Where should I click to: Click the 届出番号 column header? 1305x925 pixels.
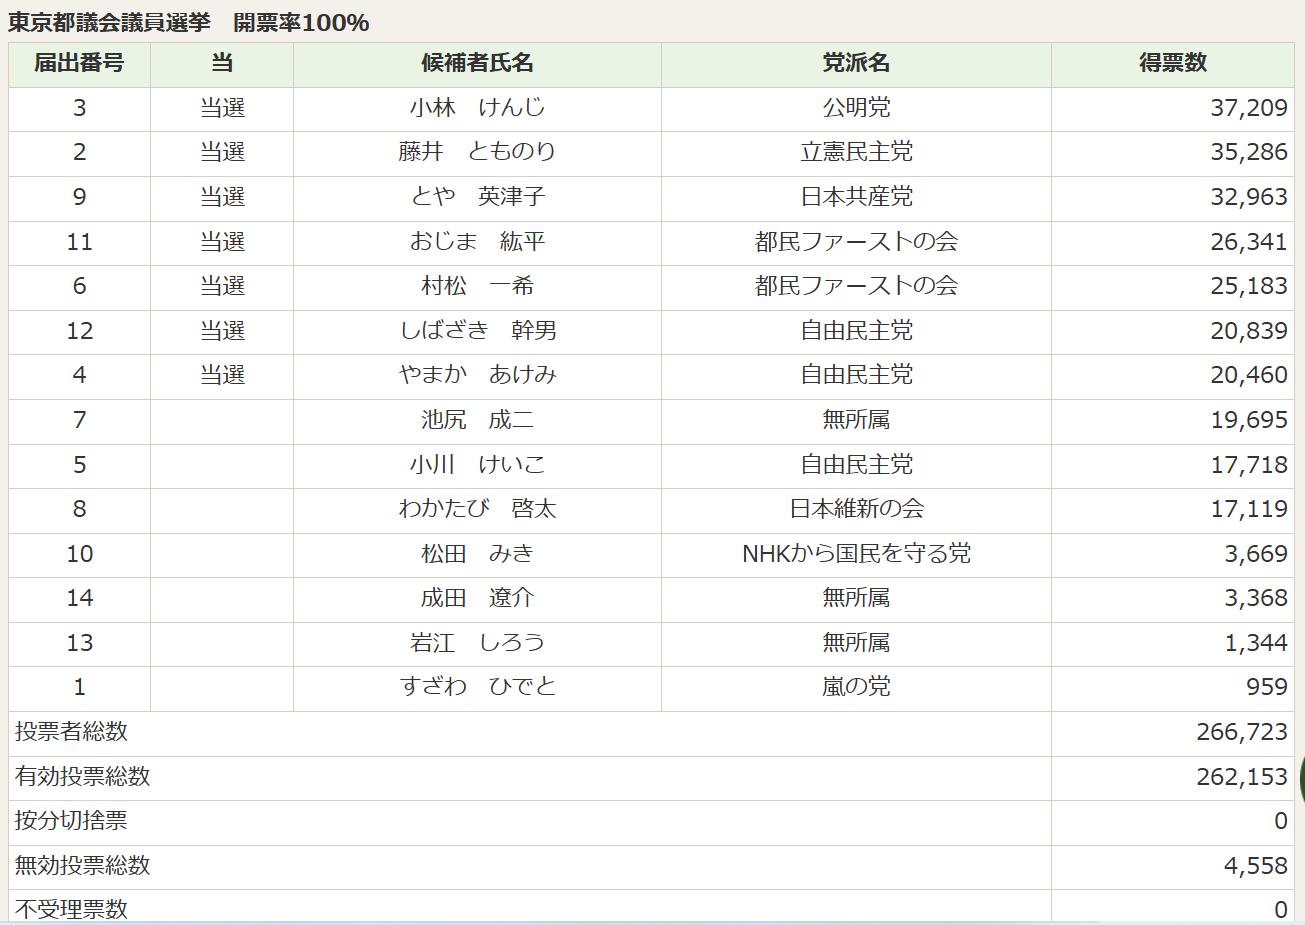[x=79, y=64]
